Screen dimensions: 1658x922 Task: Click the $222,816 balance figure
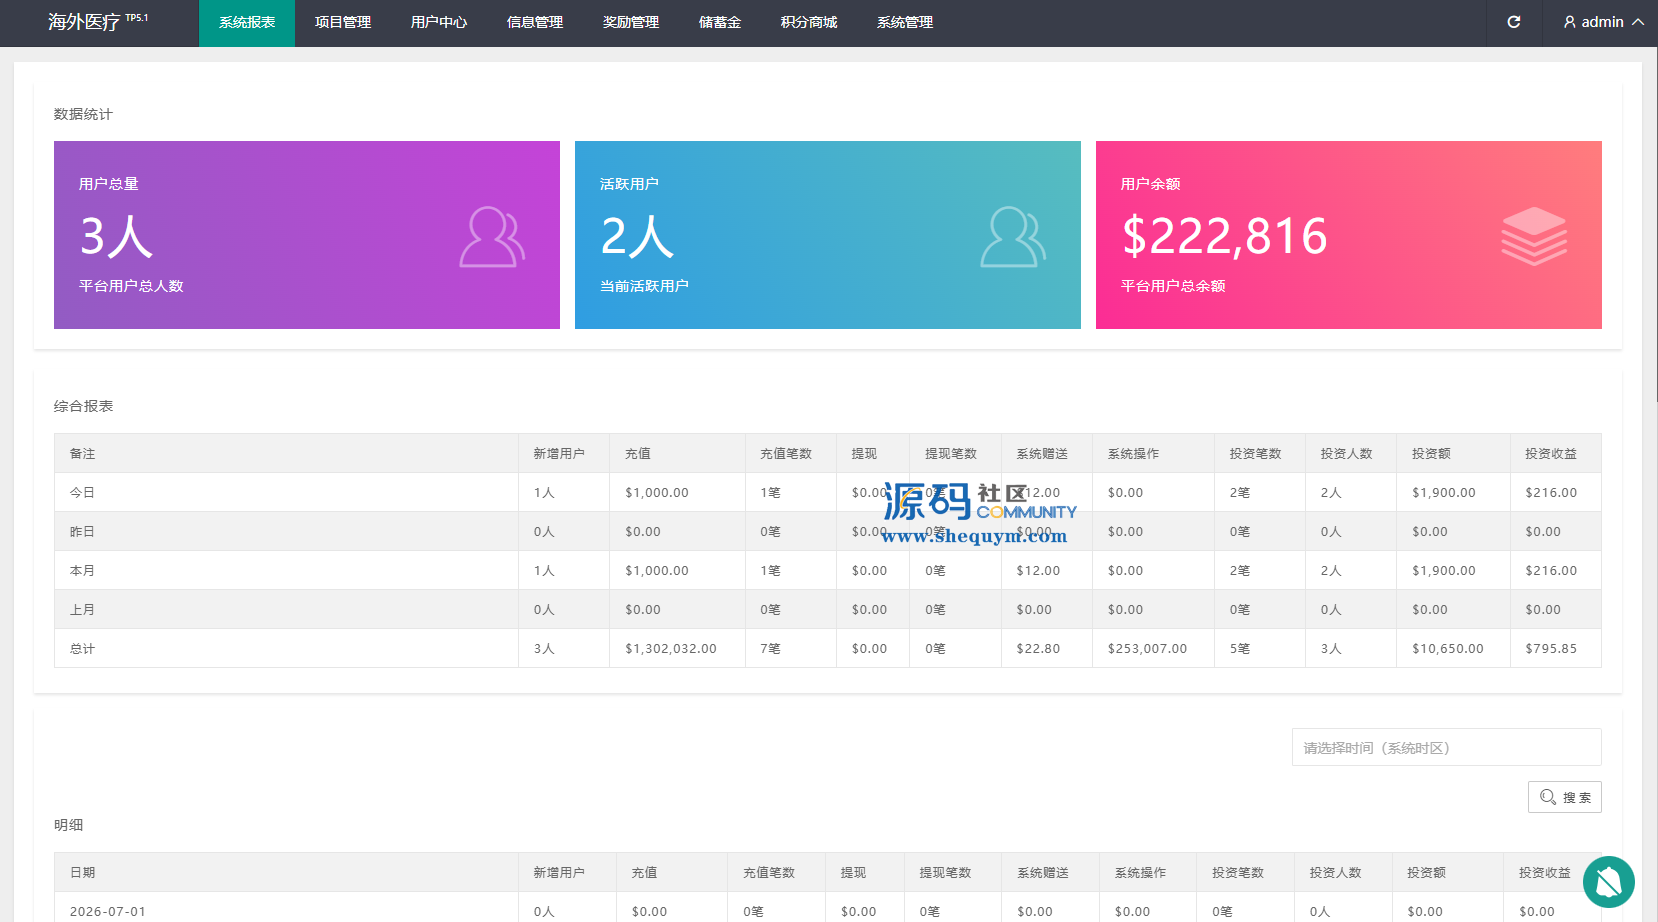pos(1225,236)
